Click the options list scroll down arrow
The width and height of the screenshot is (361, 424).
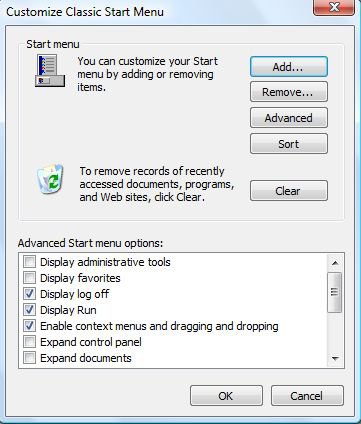(335, 359)
